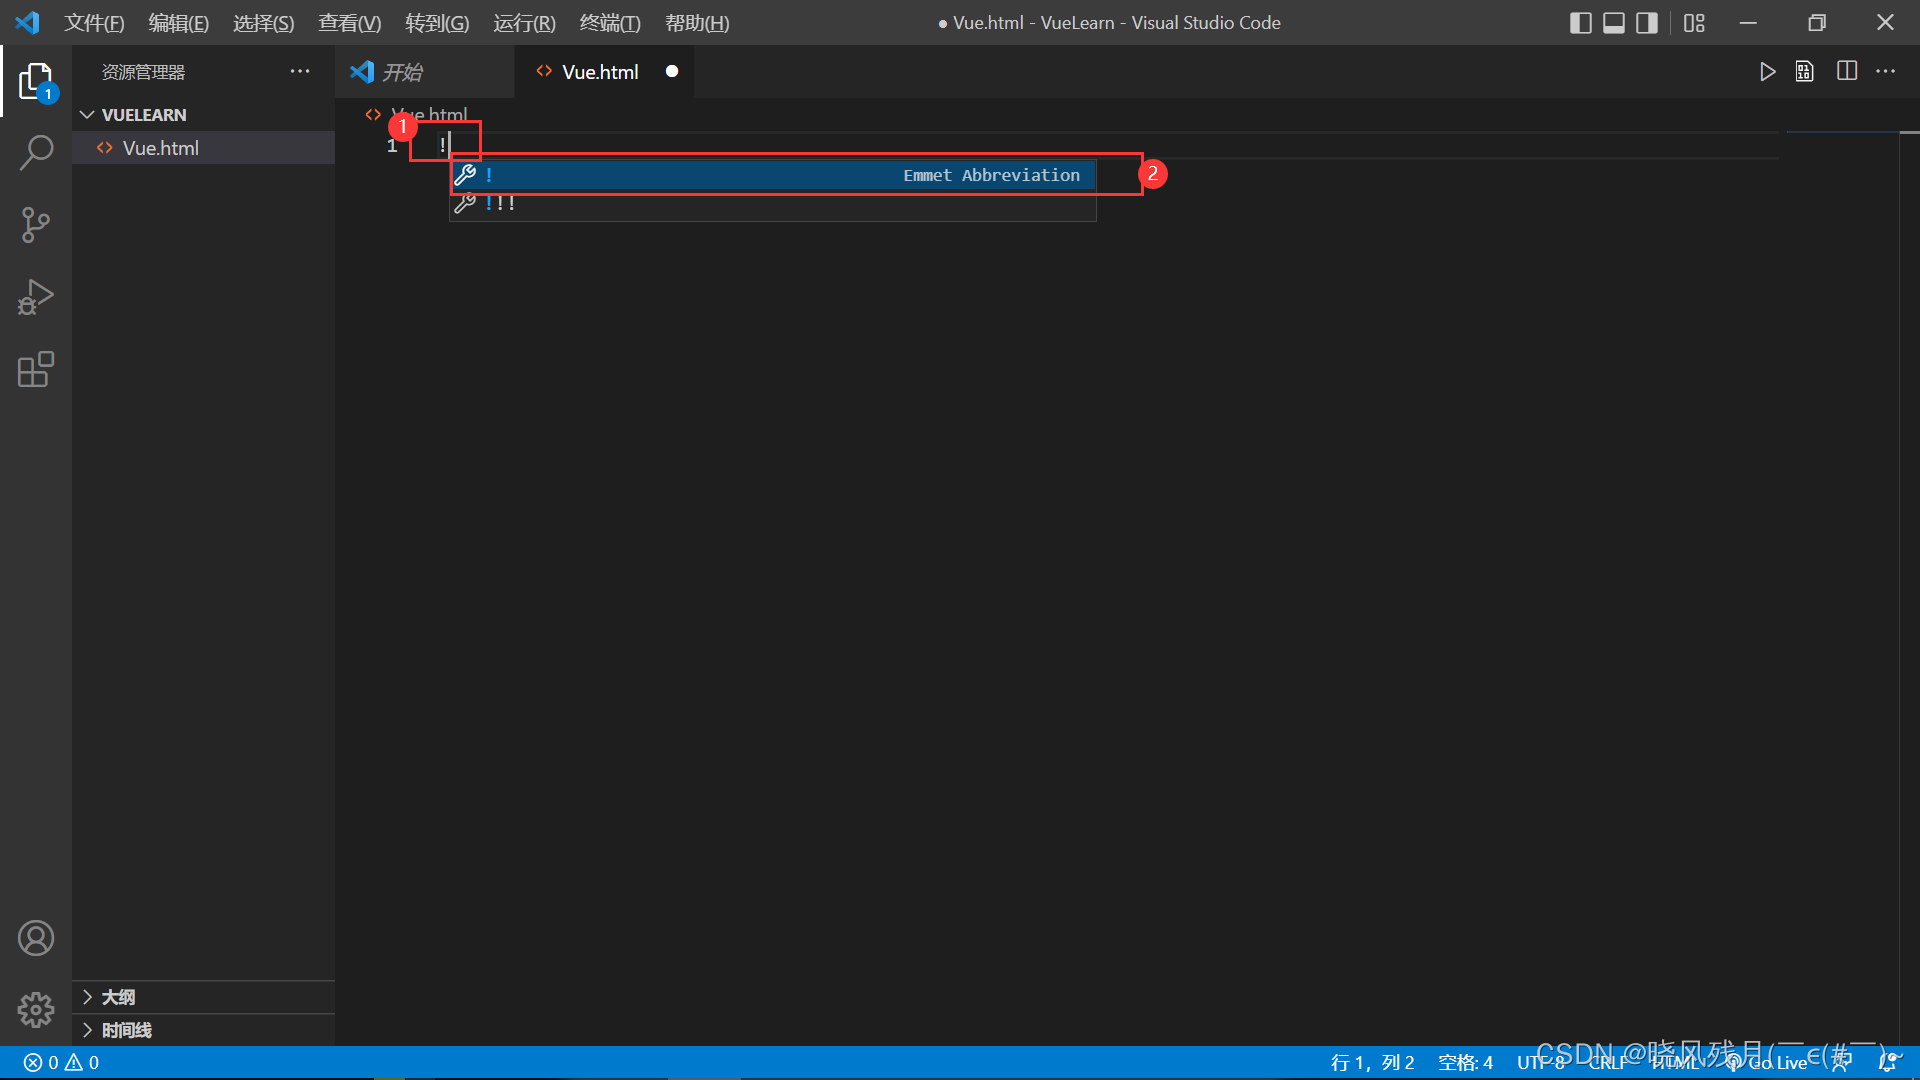Open the Source Control view

(36, 225)
